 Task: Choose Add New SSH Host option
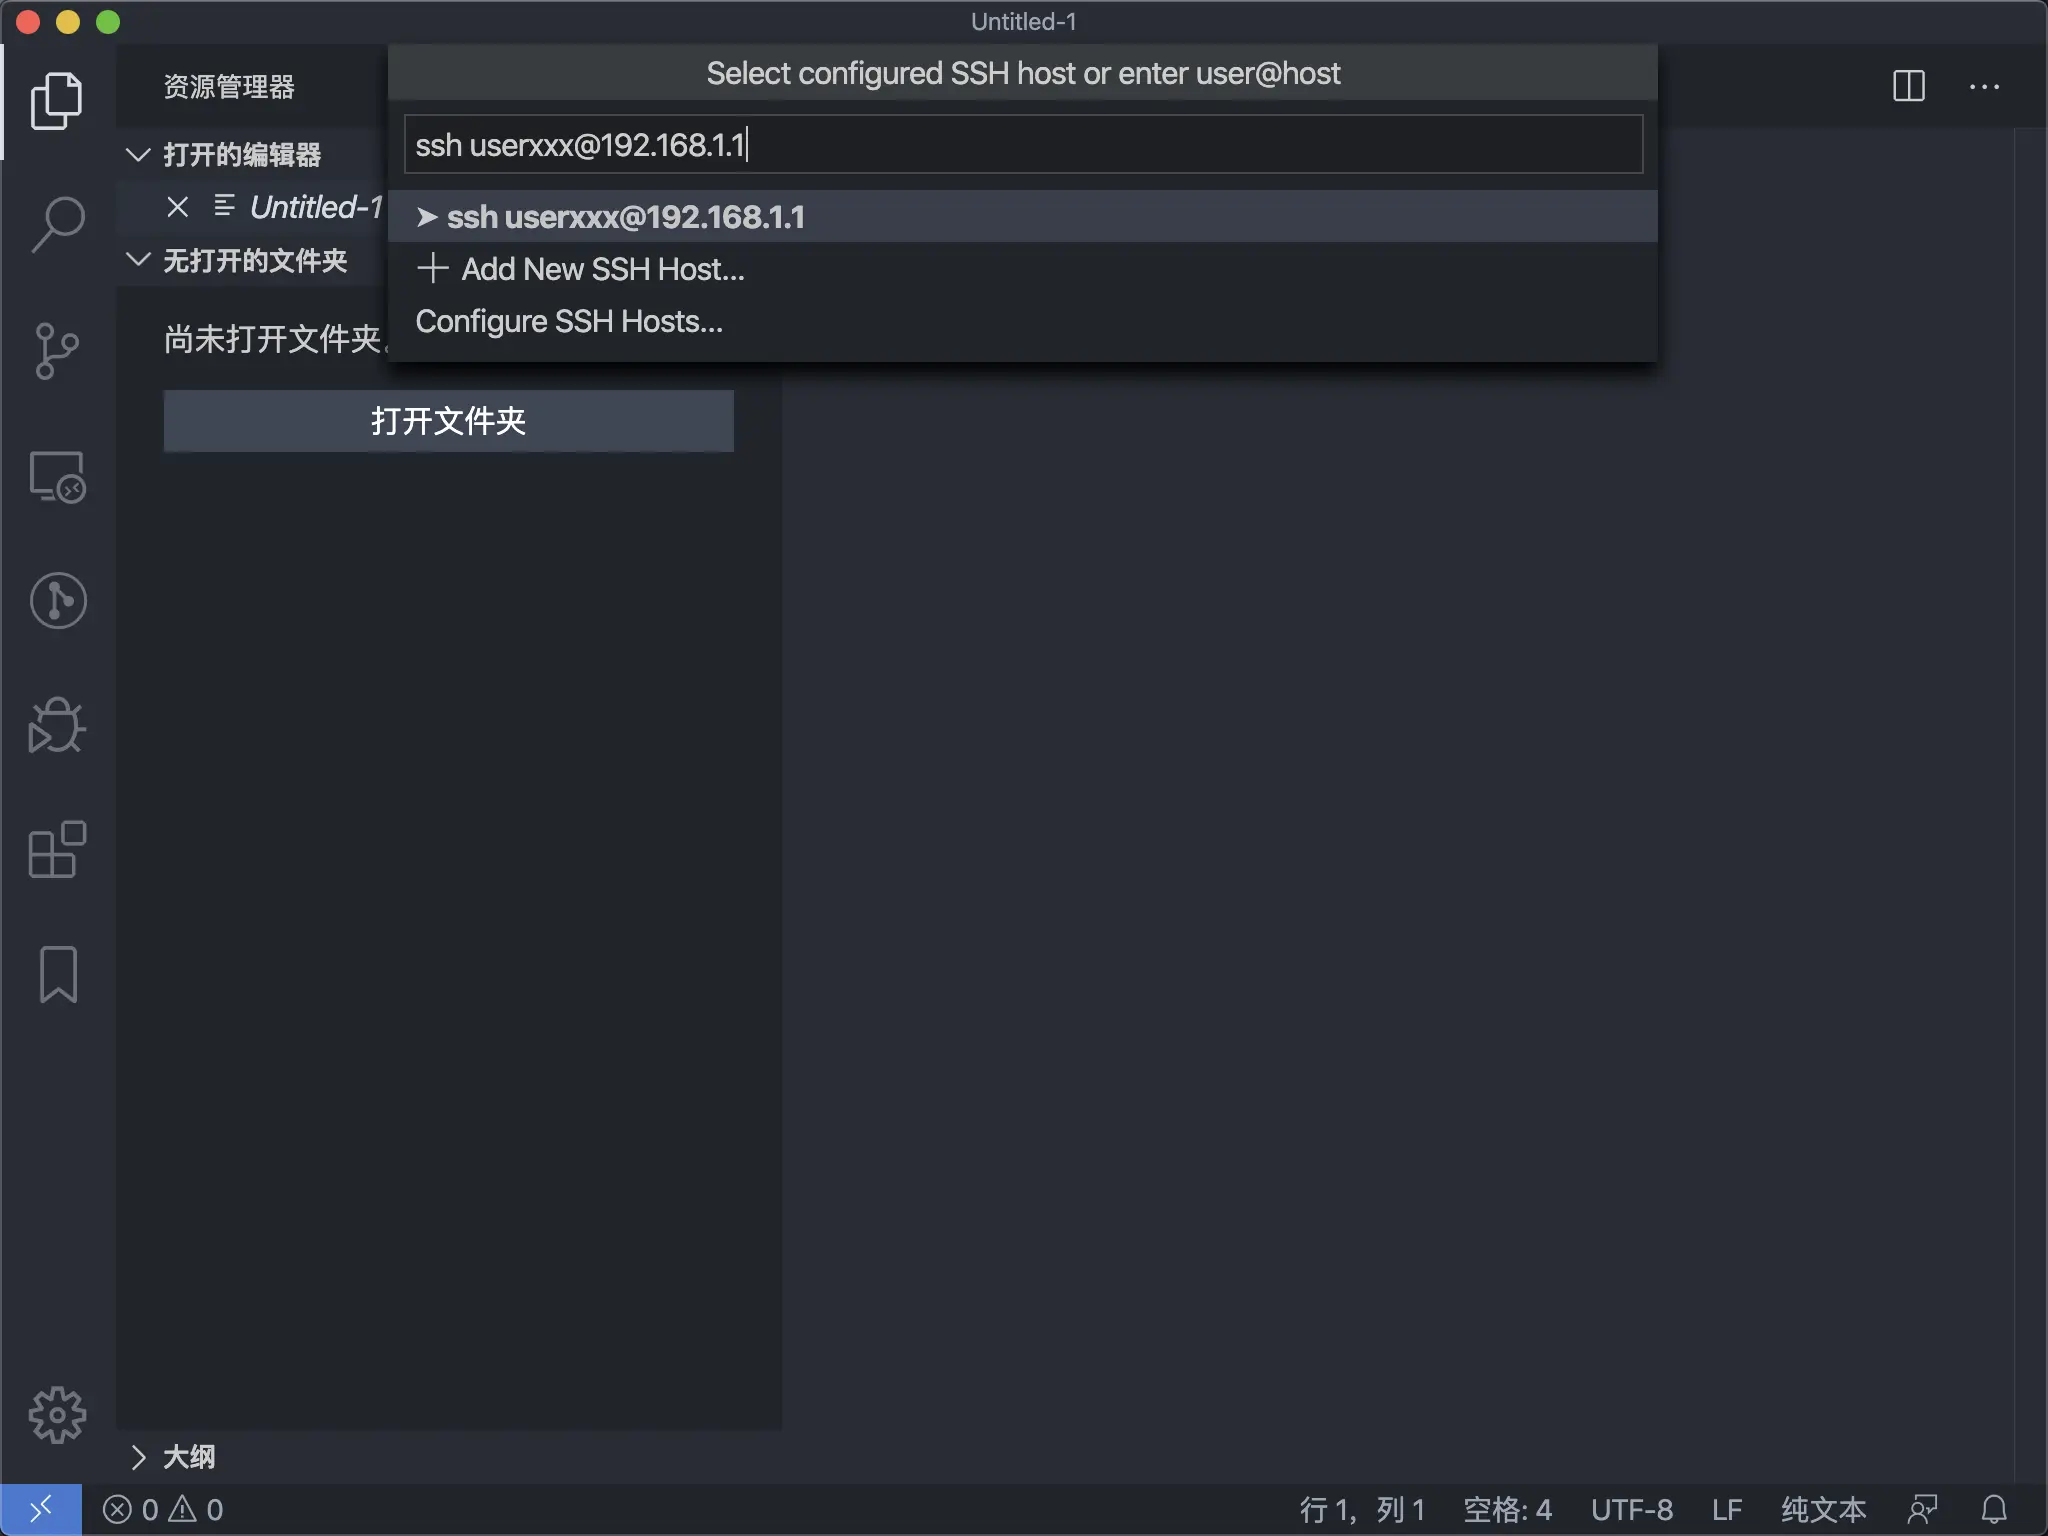pyautogui.click(x=602, y=269)
